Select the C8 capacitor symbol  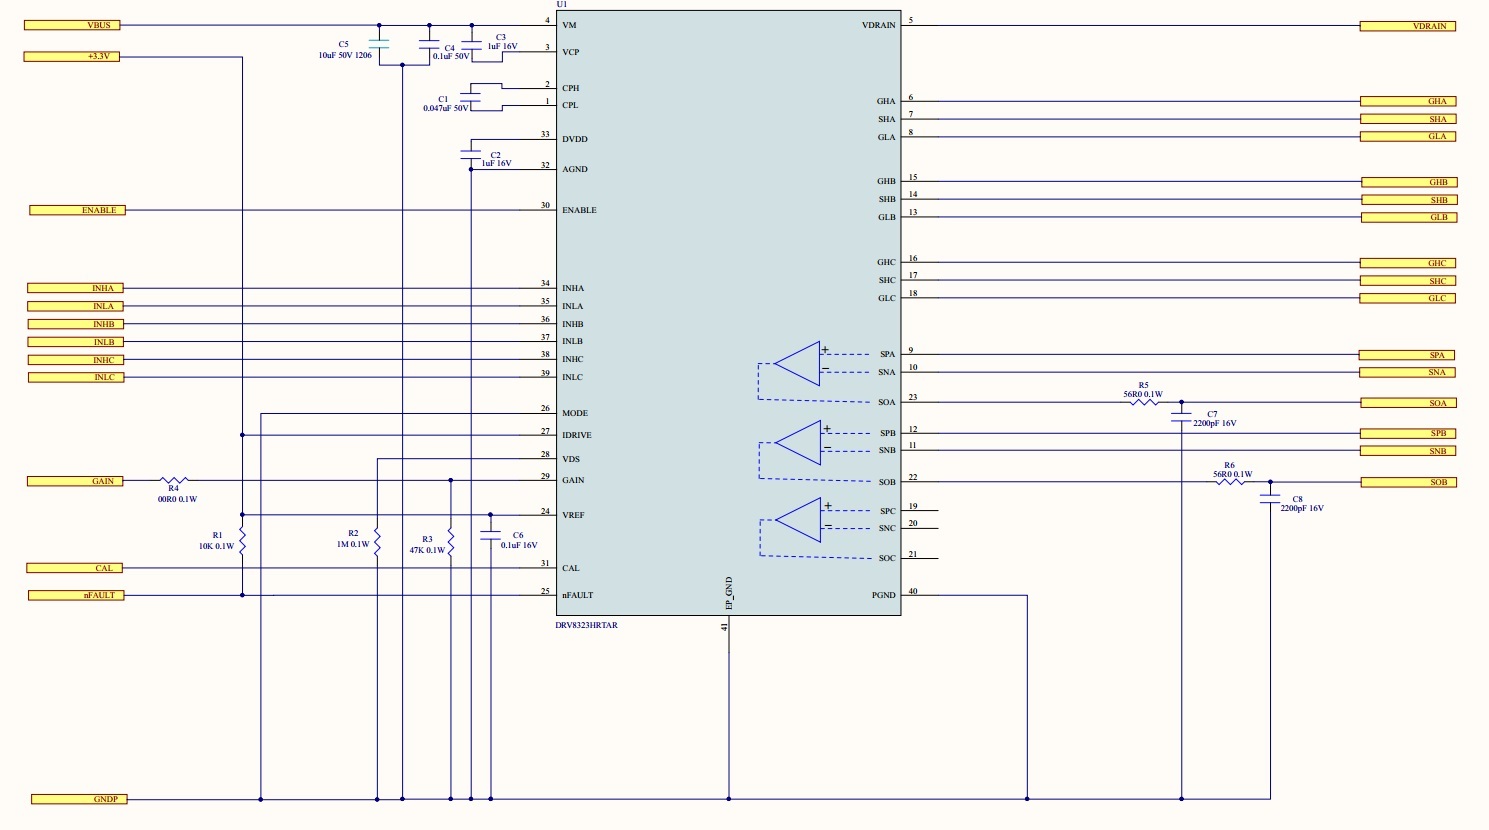1270,497
